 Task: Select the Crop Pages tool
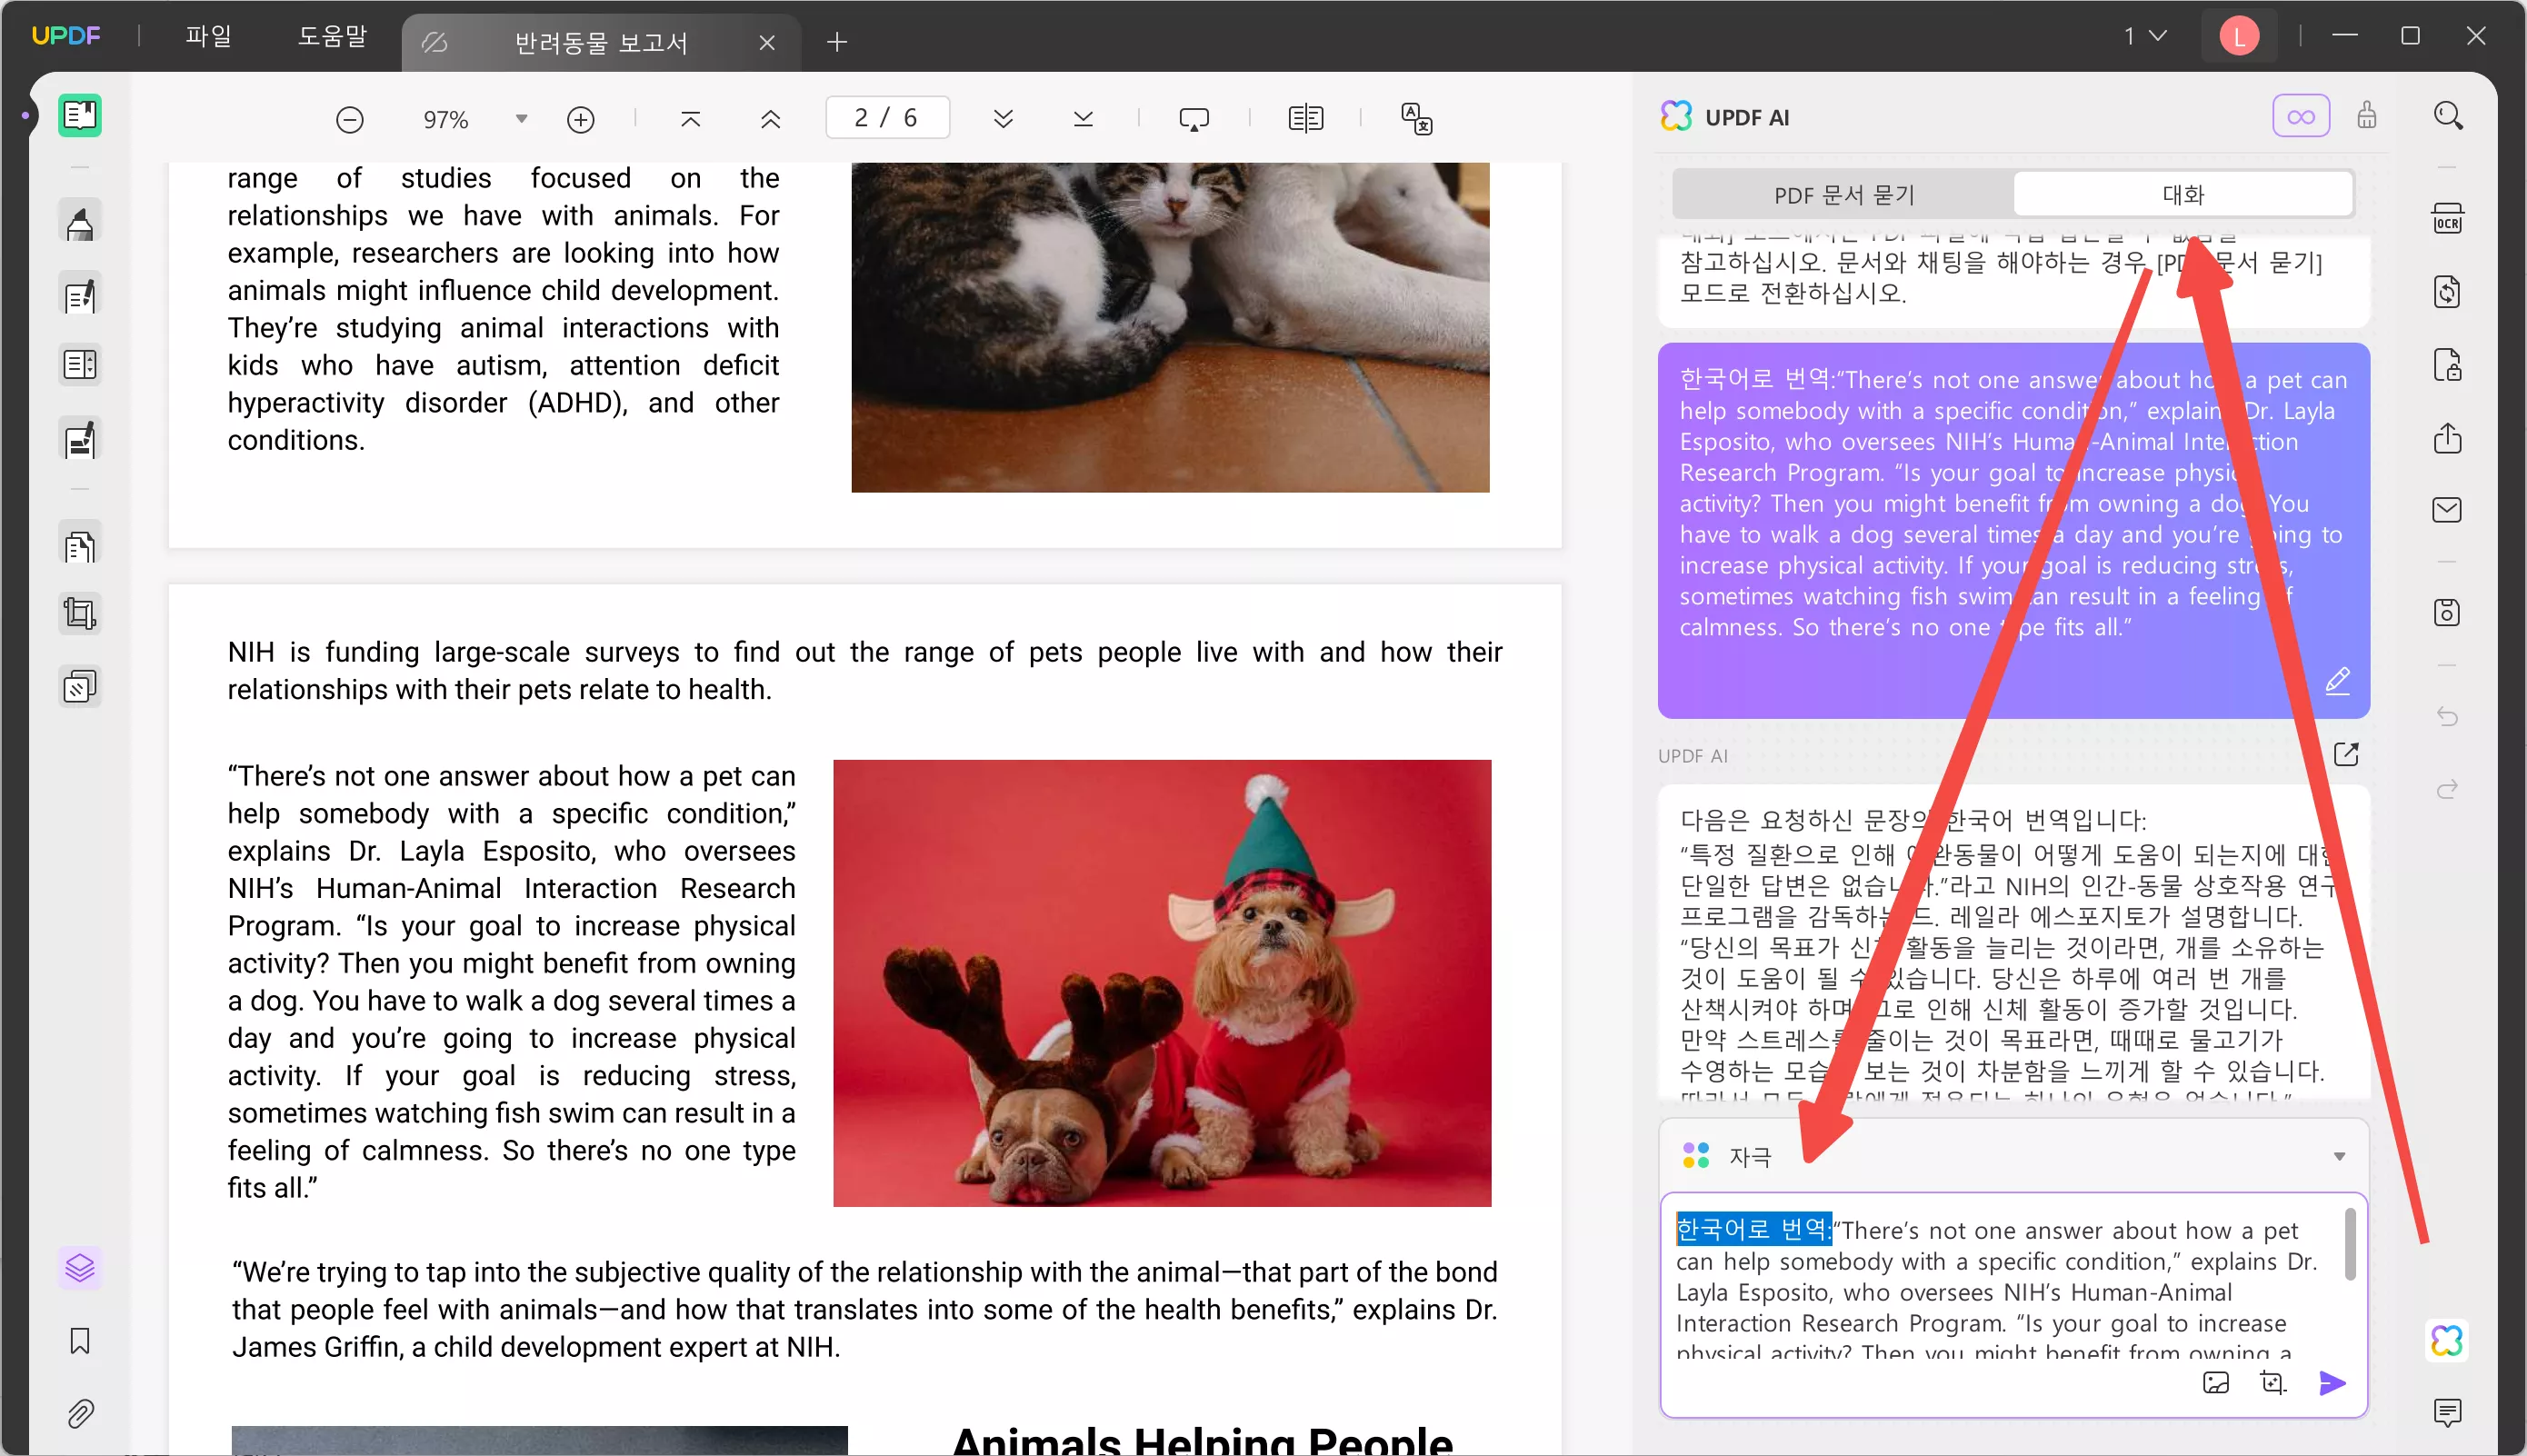point(80,613)
